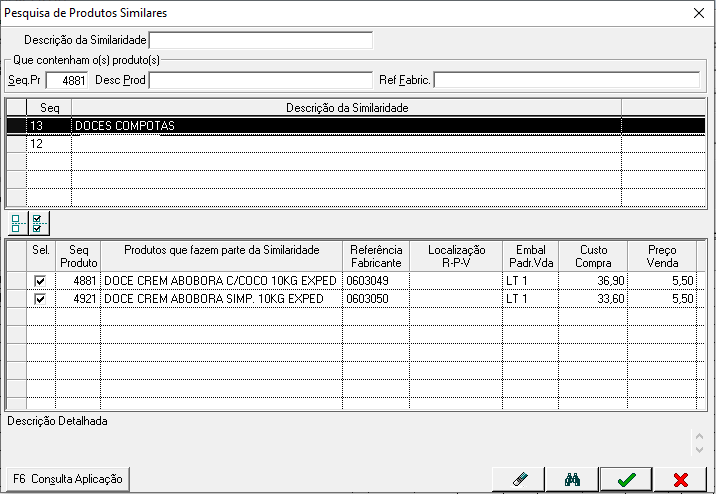Click row selector beside product 4881
The width and height of the screenshot is (716, 494).
(16, 281)
